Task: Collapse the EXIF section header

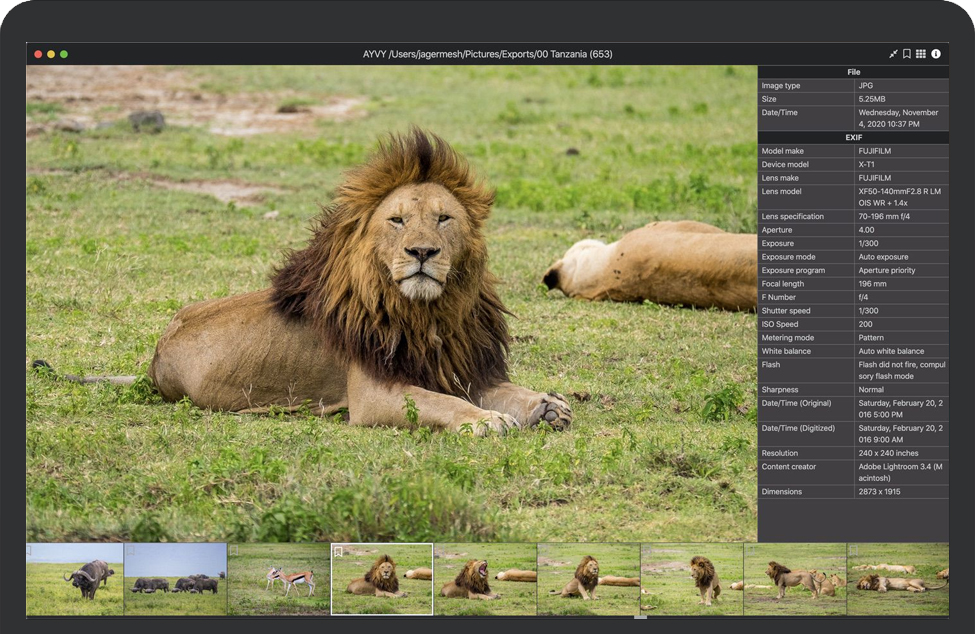Action: 853,137
